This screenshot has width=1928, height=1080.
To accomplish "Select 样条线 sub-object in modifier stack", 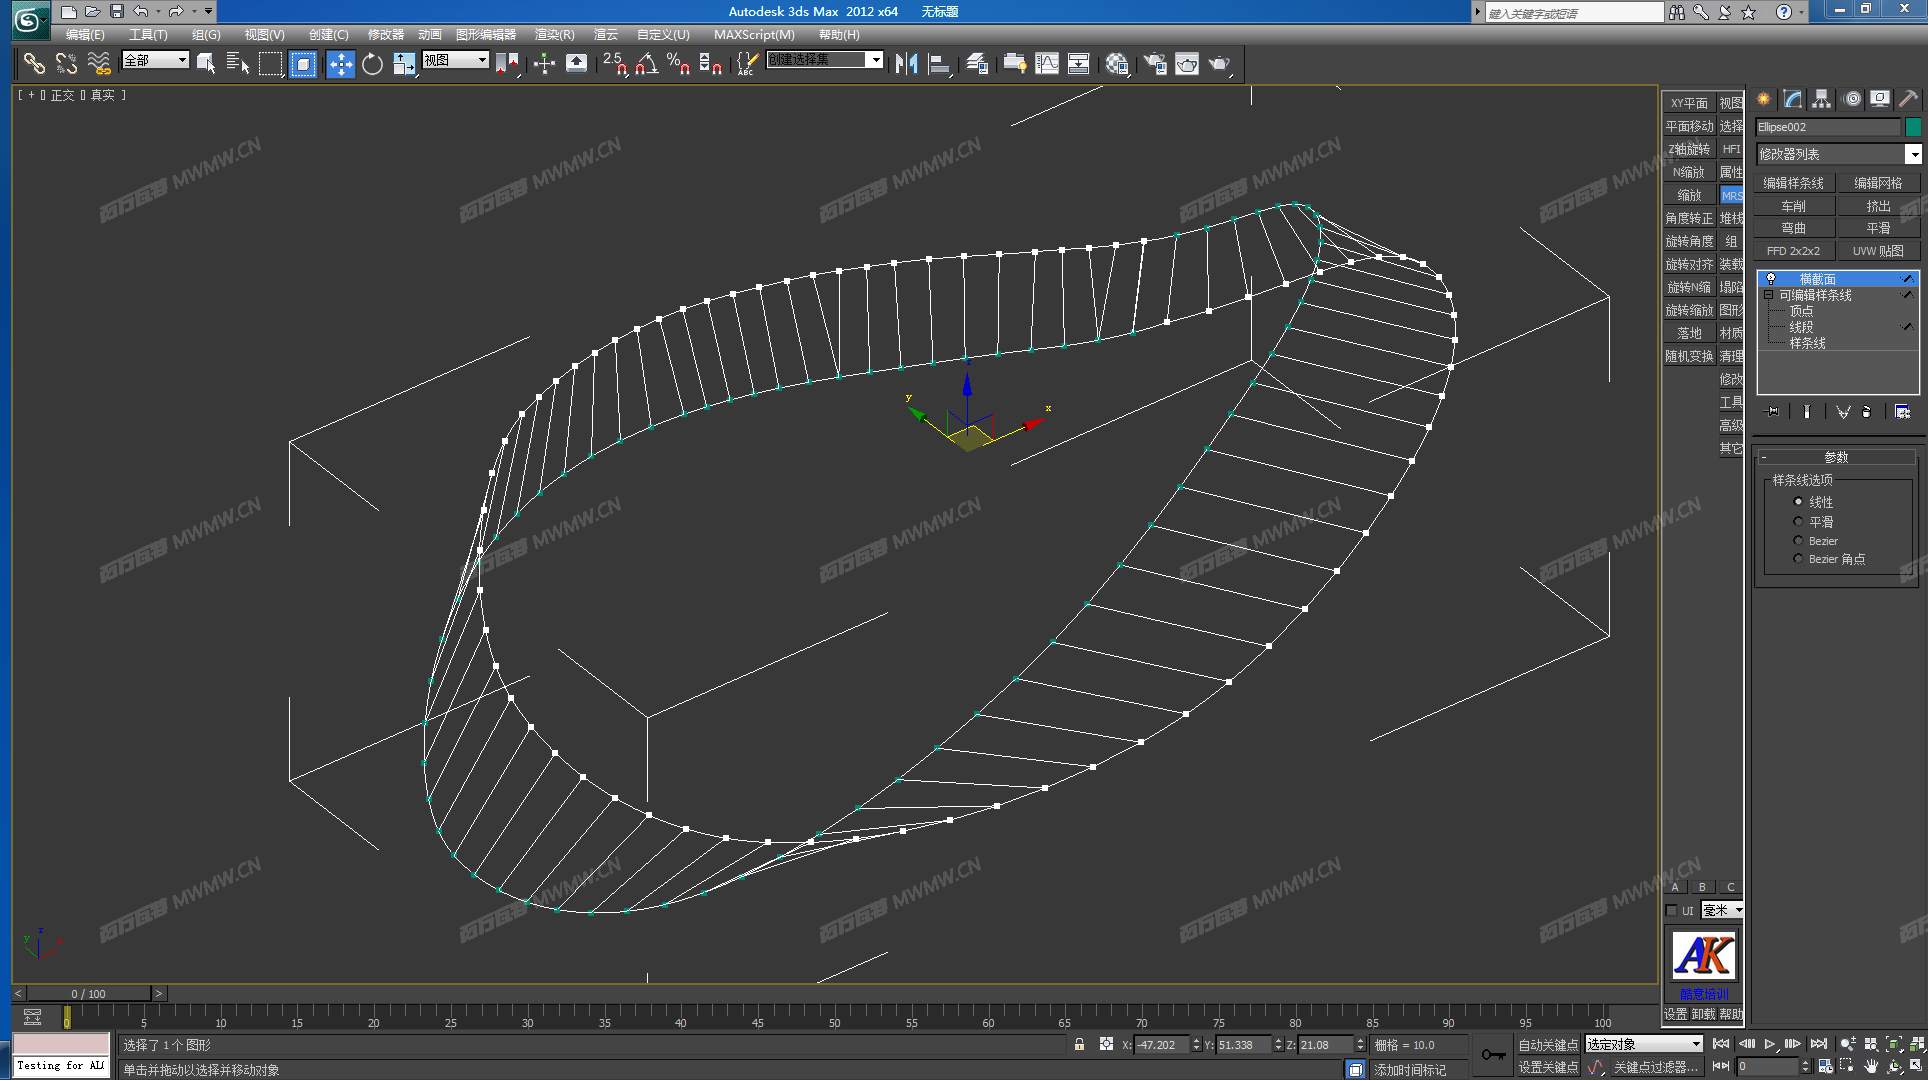I will 1808,343.
